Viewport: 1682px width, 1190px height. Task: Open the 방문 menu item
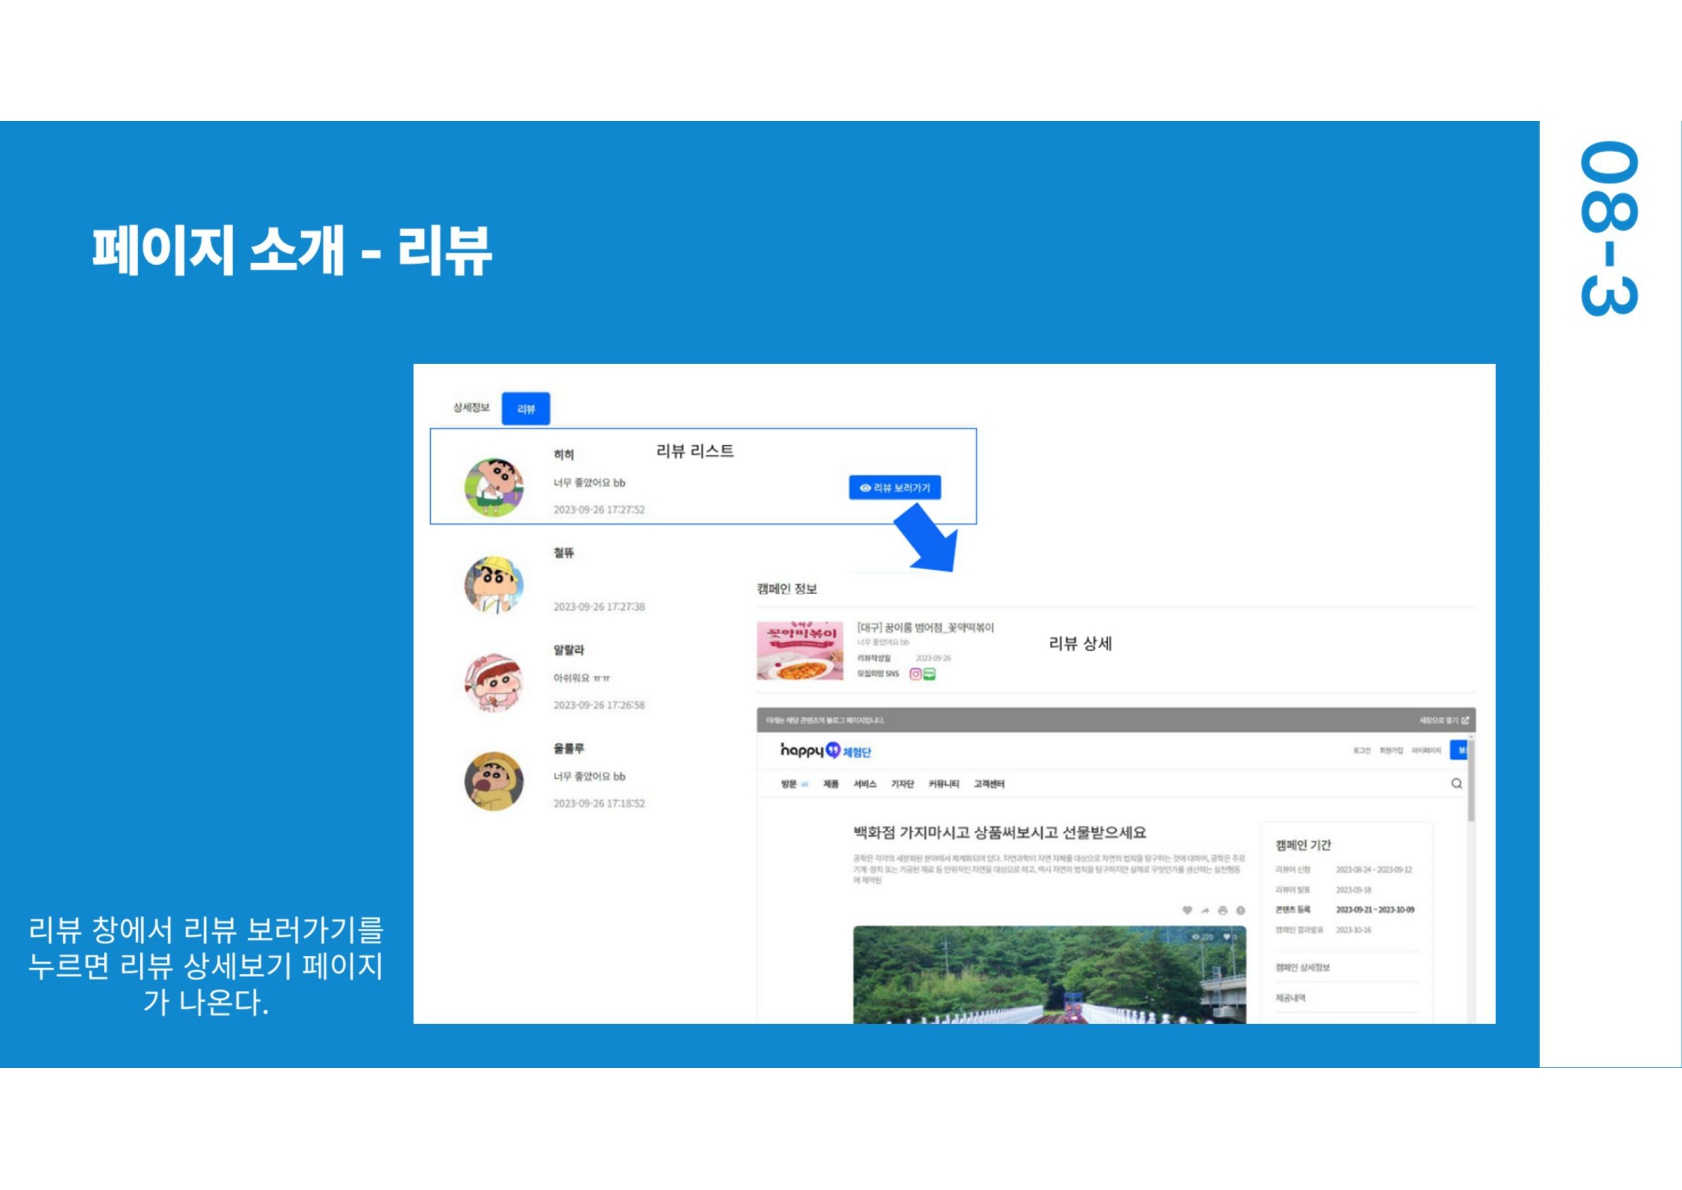790,784
